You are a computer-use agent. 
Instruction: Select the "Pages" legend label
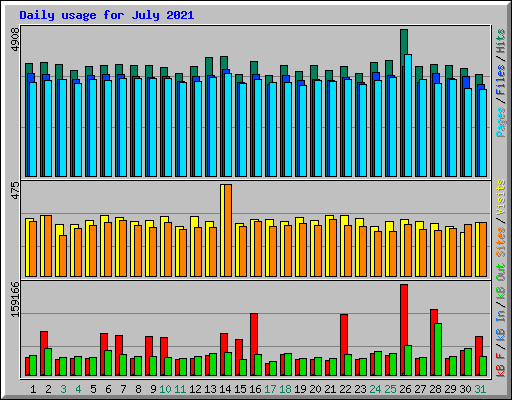501,122
